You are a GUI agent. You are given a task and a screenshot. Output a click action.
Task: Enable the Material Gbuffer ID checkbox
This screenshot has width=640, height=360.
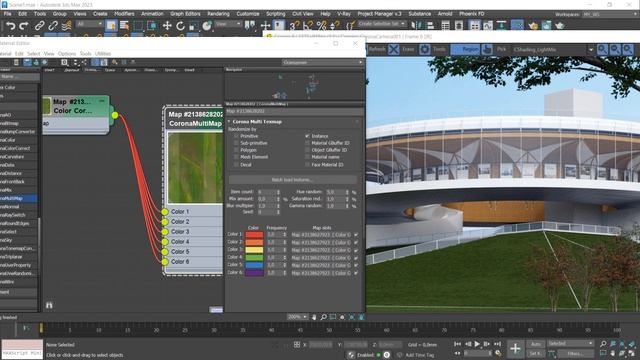coord(307,143)
